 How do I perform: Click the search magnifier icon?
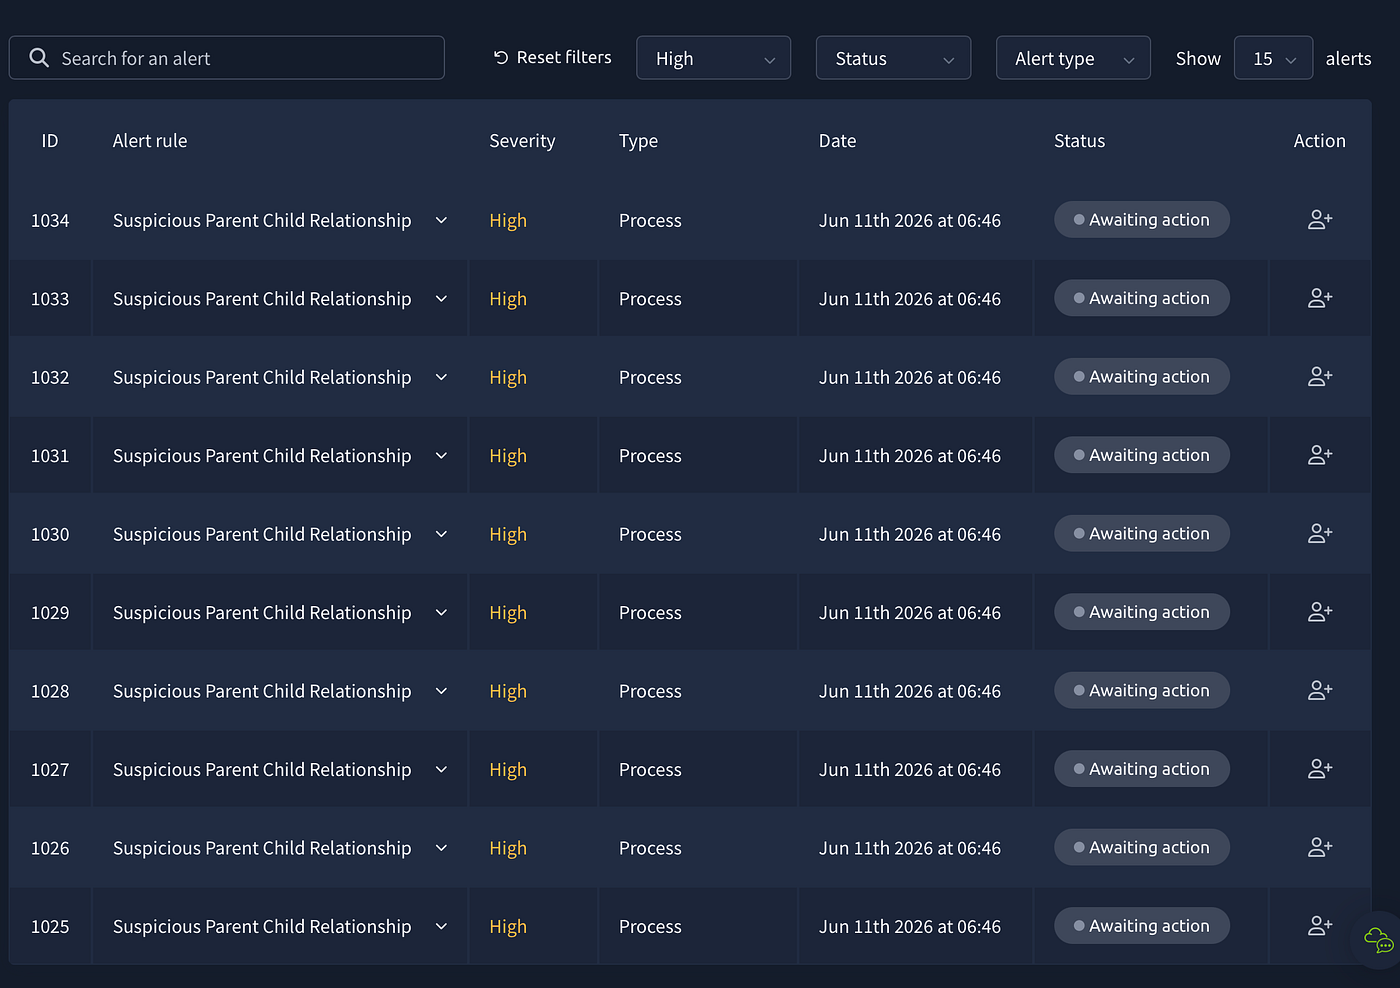coord(39,58)
